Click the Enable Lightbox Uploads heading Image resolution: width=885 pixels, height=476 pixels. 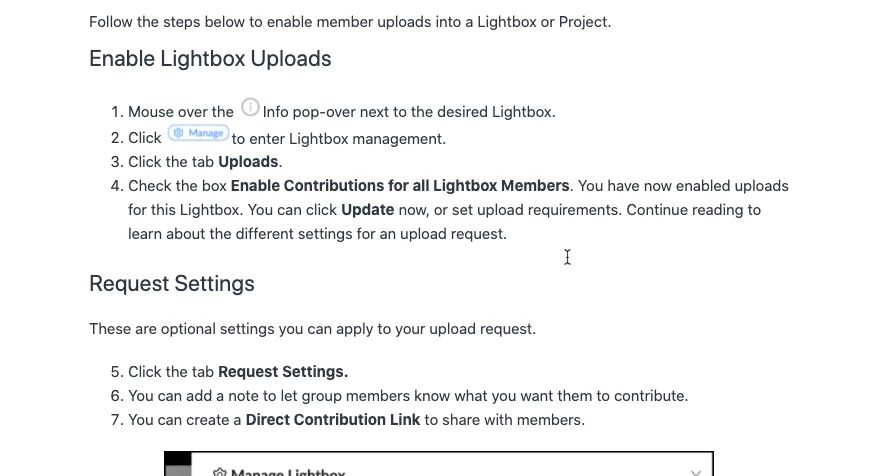(x=210, y=59)
